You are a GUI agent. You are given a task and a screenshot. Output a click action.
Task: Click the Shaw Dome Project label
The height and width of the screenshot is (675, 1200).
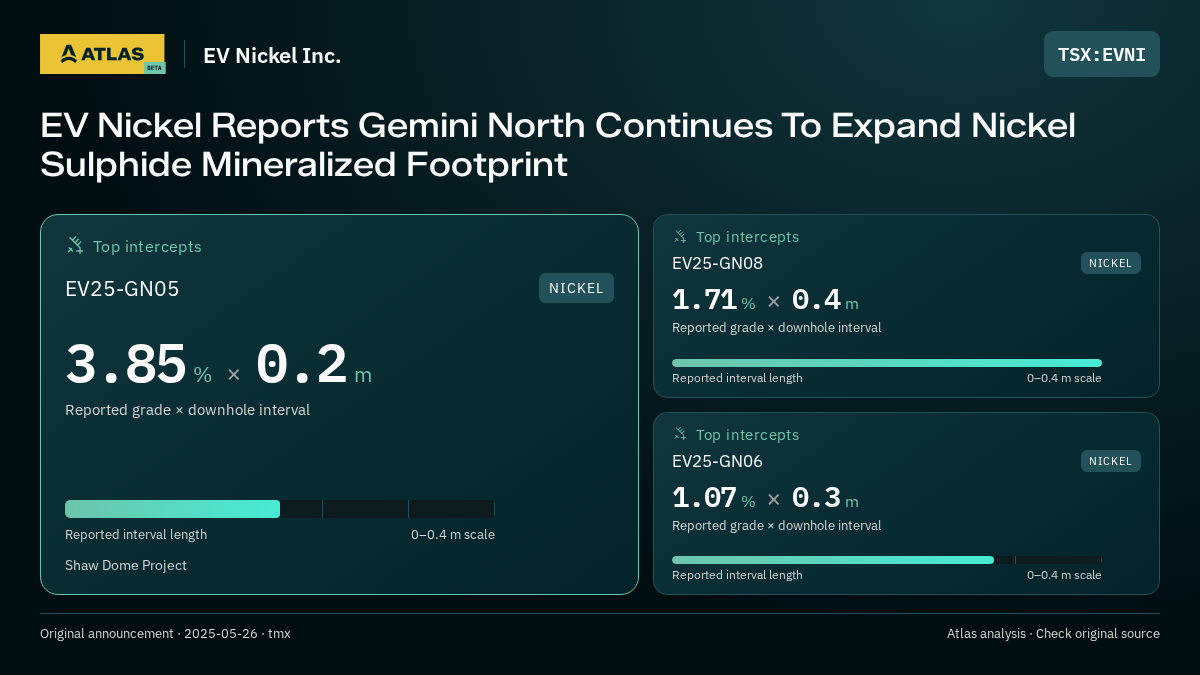pyautogui.click(x=126, y=565)
